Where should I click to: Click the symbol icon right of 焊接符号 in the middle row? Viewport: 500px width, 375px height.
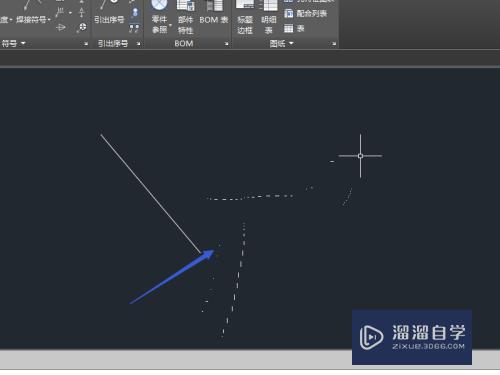click(x=60, y=13)
